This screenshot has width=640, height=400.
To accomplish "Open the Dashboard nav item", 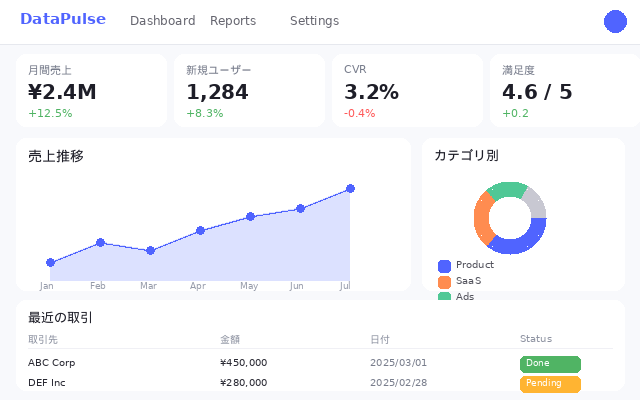I will point(162,21).
